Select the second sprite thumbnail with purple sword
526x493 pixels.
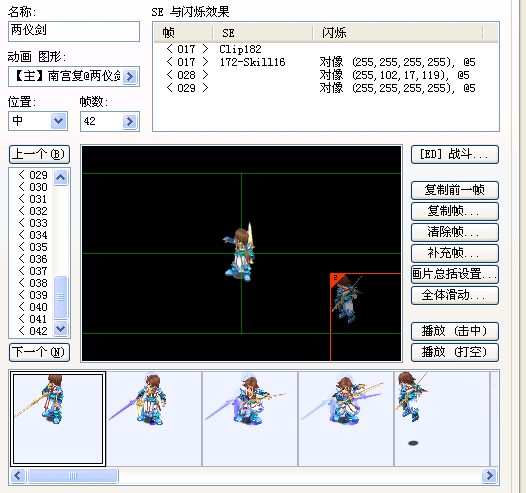[154, 419]
